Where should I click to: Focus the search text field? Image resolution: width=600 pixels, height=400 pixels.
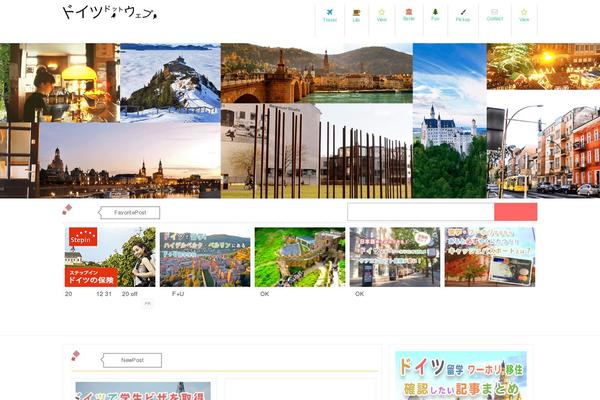click(421, 212)
